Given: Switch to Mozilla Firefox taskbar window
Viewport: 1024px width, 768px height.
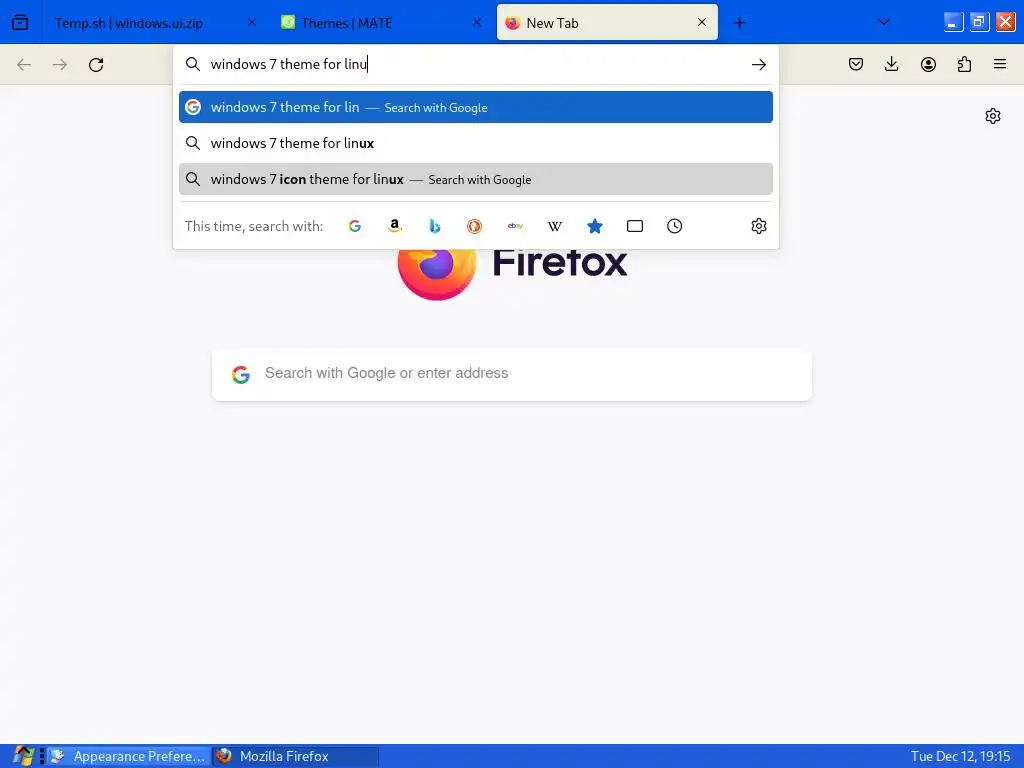Looking at the screenshot, I should 296,756.
